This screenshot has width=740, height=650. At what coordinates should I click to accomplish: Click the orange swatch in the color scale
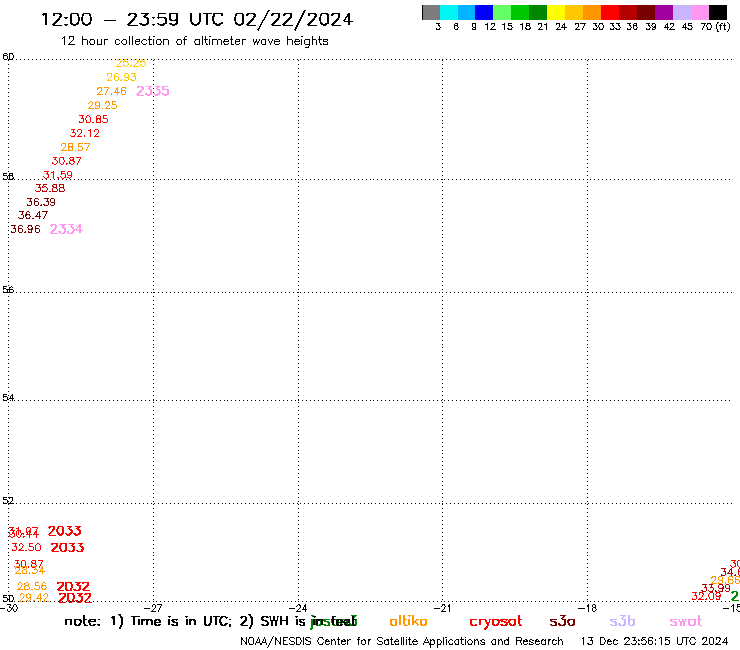tap(592, 12)
